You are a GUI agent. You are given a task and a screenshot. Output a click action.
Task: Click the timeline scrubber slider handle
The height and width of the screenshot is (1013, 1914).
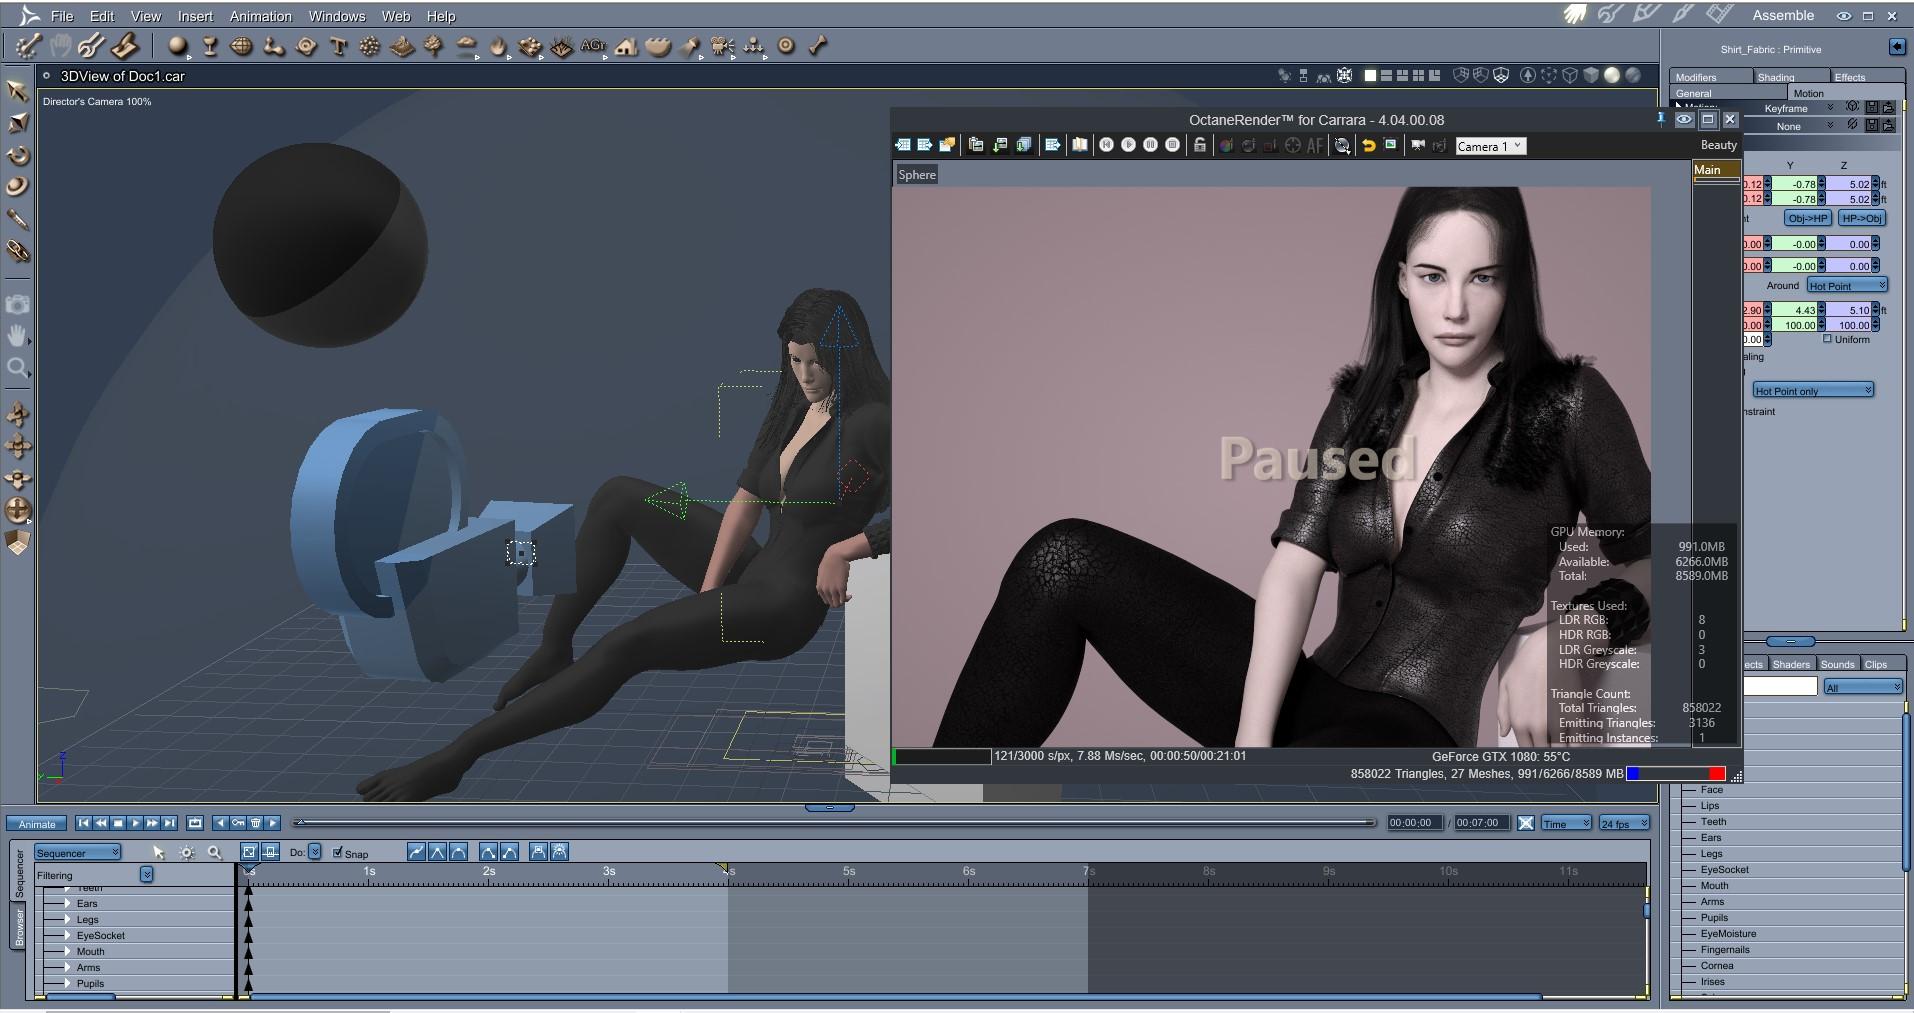[x=299, y=823]
